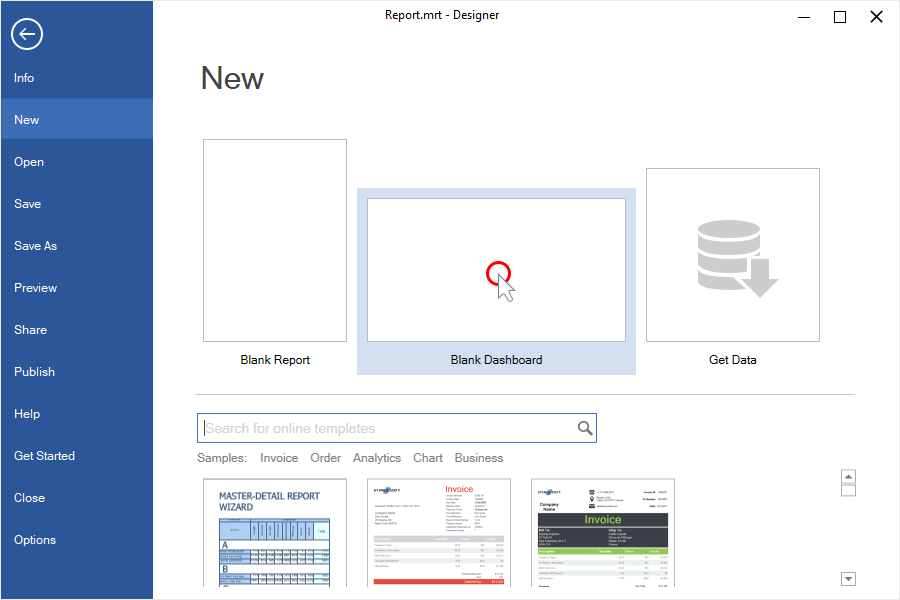Open the green Invoice template thumbnail
Screen dimensions: 900x600
(603, 532)
